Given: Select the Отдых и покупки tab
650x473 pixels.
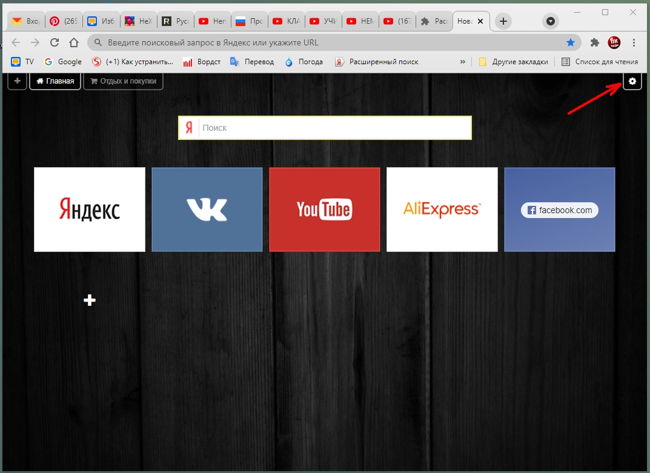Looking at the screenshot, I should [124, 81].
